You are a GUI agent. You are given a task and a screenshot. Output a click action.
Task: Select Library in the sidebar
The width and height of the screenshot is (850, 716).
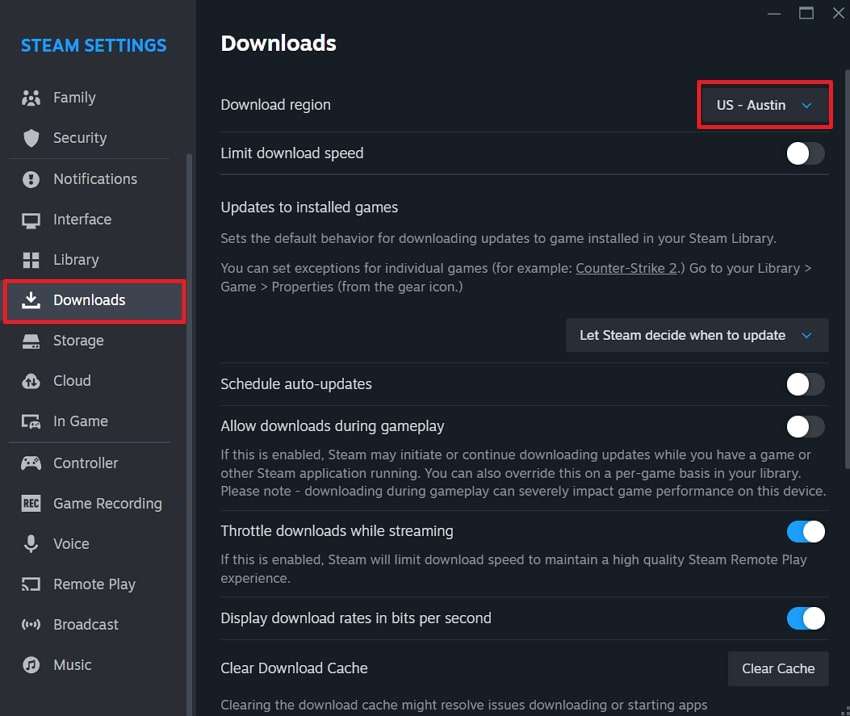pyautogui.click(x=95, y=260)
